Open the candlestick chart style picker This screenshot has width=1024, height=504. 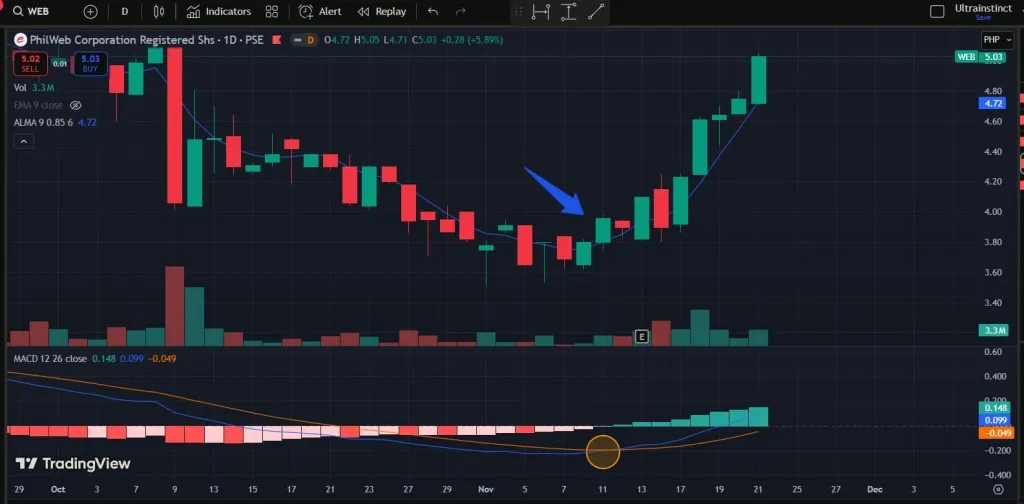click(x=158, y=11)
